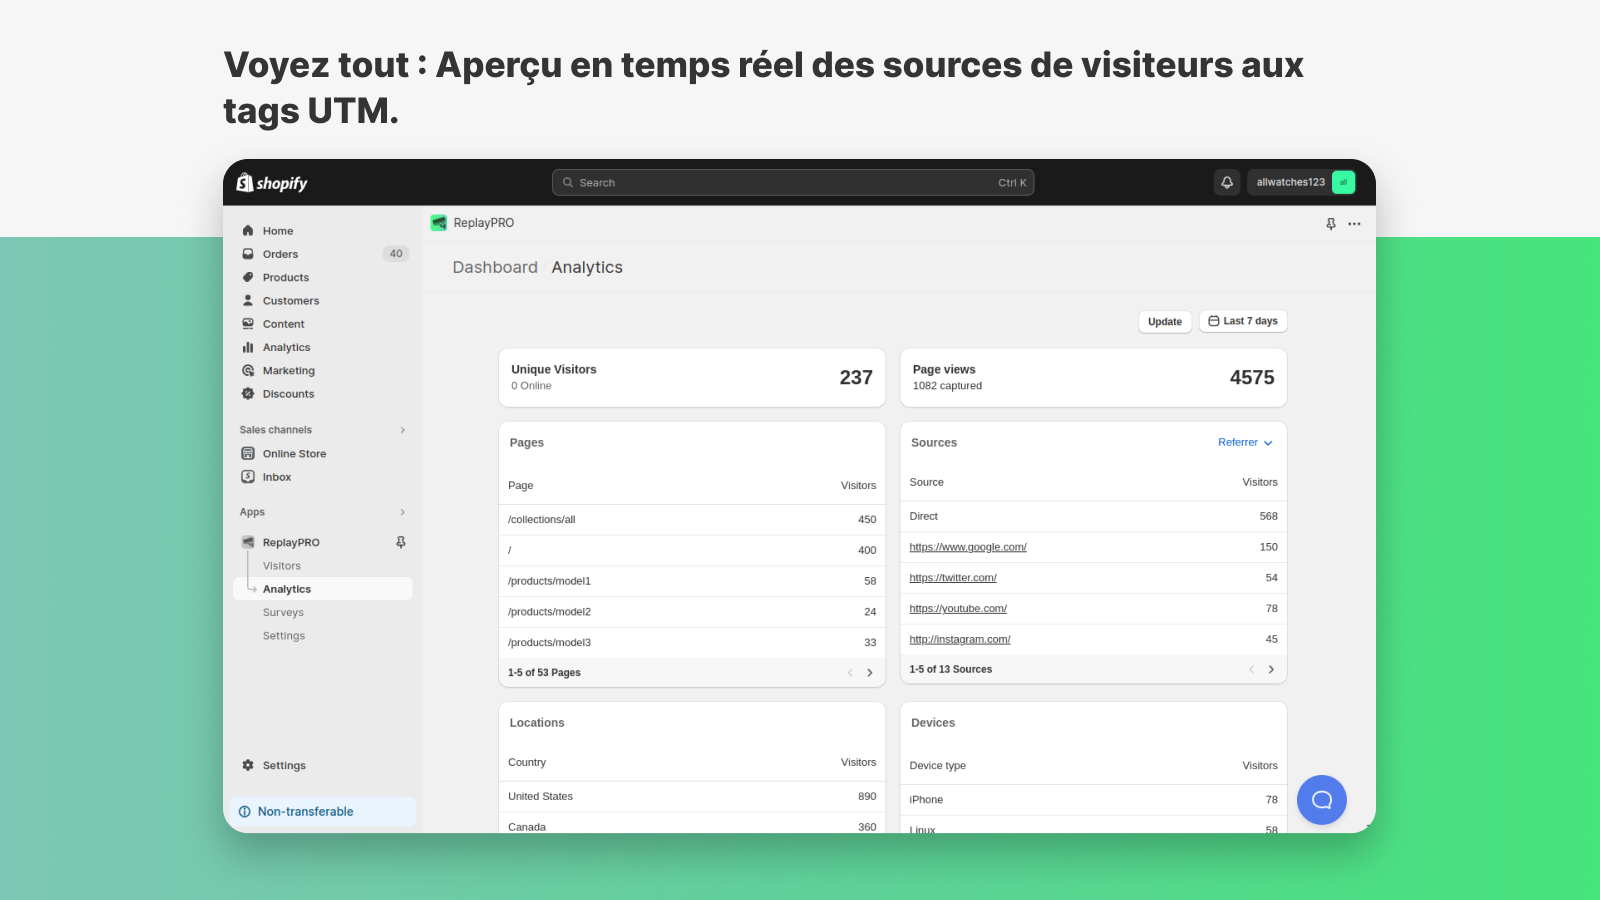Click the Unique Visitors card

click(692, 378)
